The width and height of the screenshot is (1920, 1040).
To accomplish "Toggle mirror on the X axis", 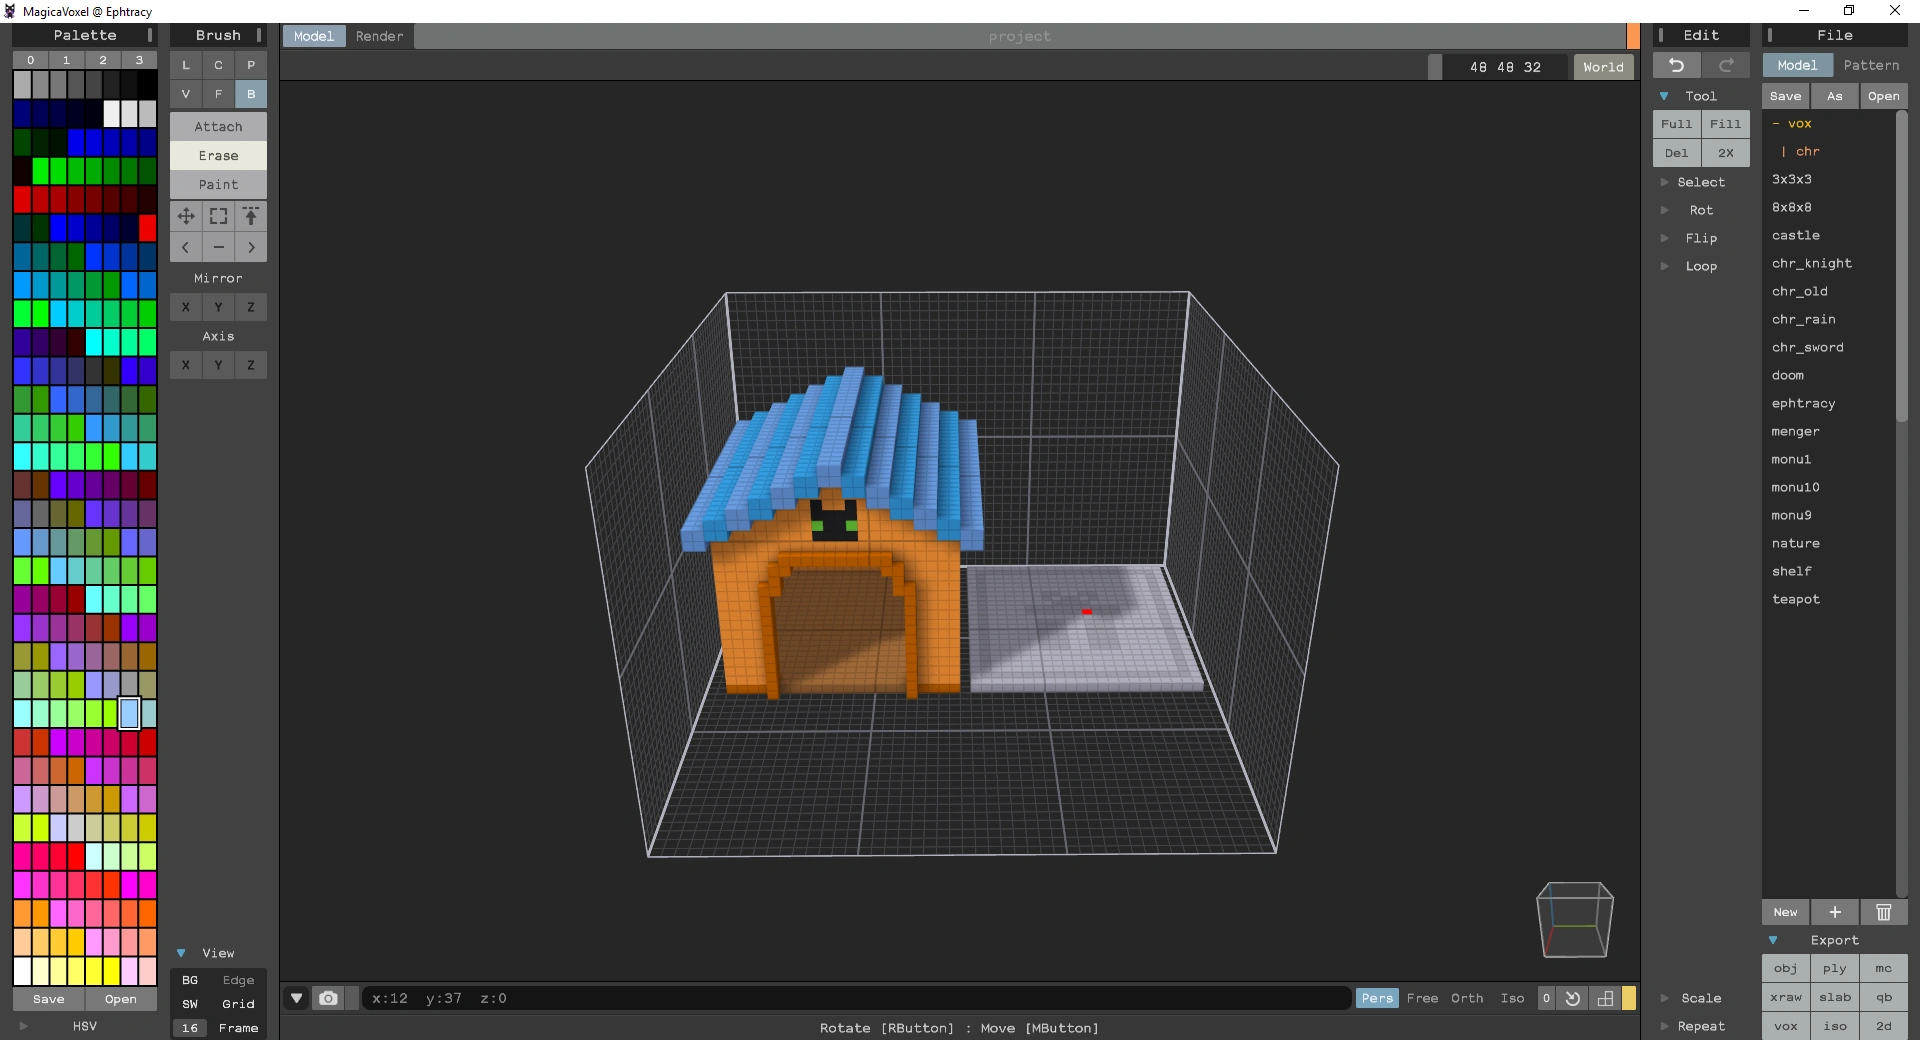I will tap(186, 307).
